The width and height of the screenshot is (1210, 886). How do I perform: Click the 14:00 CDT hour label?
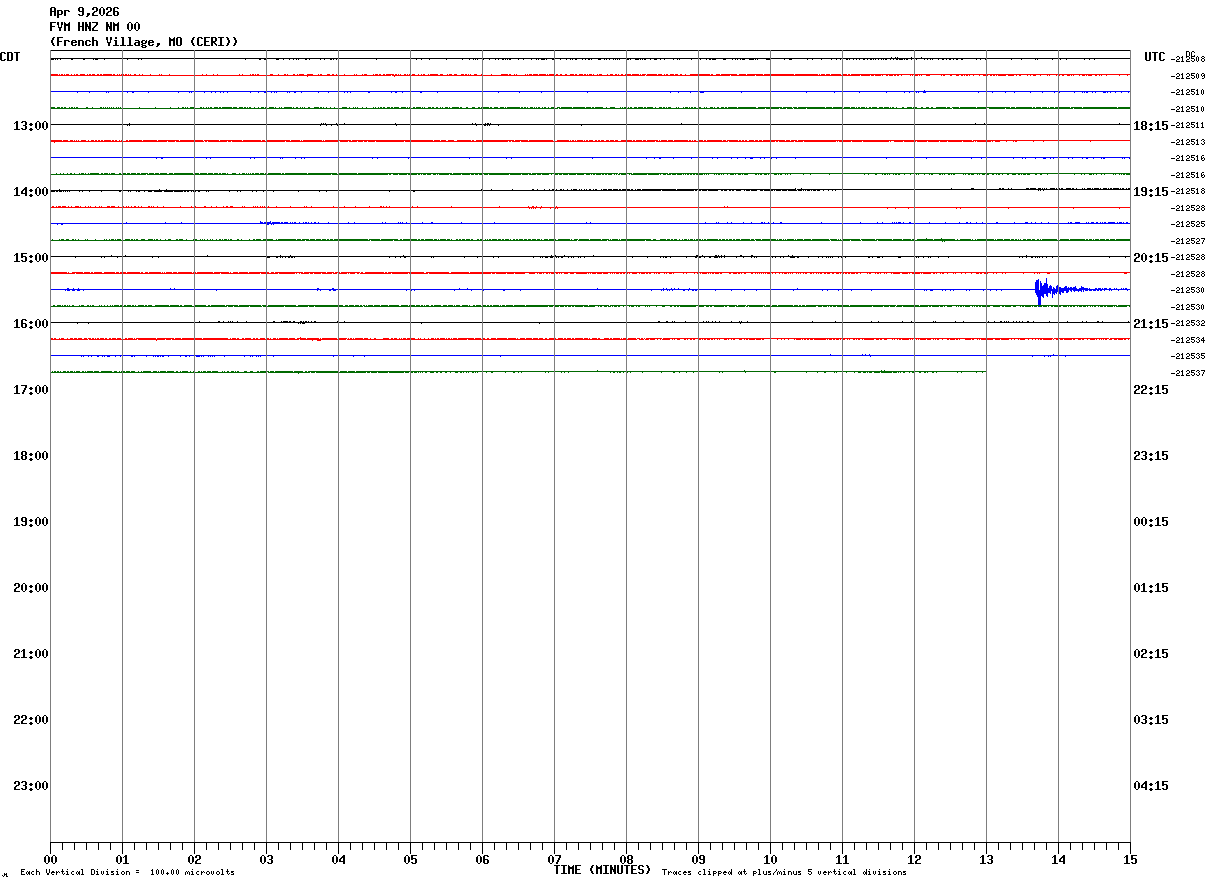point(31,191)
